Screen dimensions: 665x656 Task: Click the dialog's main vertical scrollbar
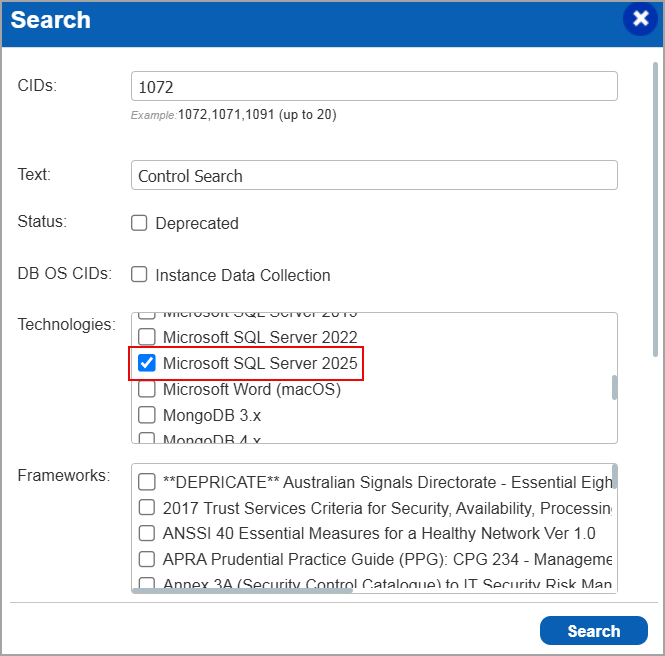(x=655, y=209)
